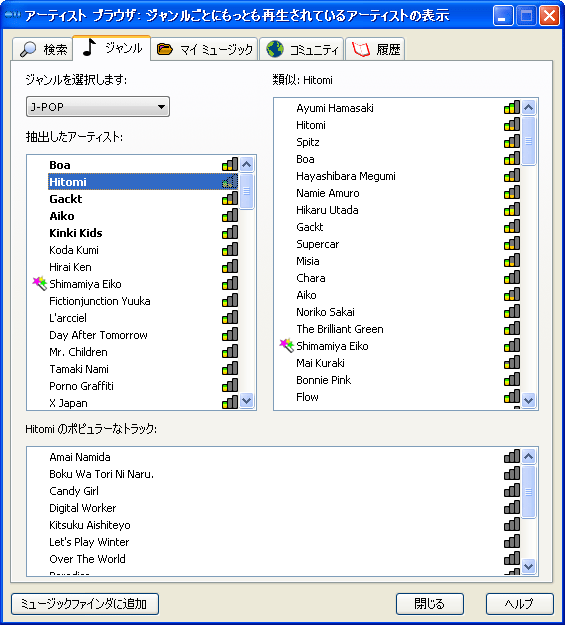
Task: Click the artist list scrollbar thumb
Action: pos(247,191)
